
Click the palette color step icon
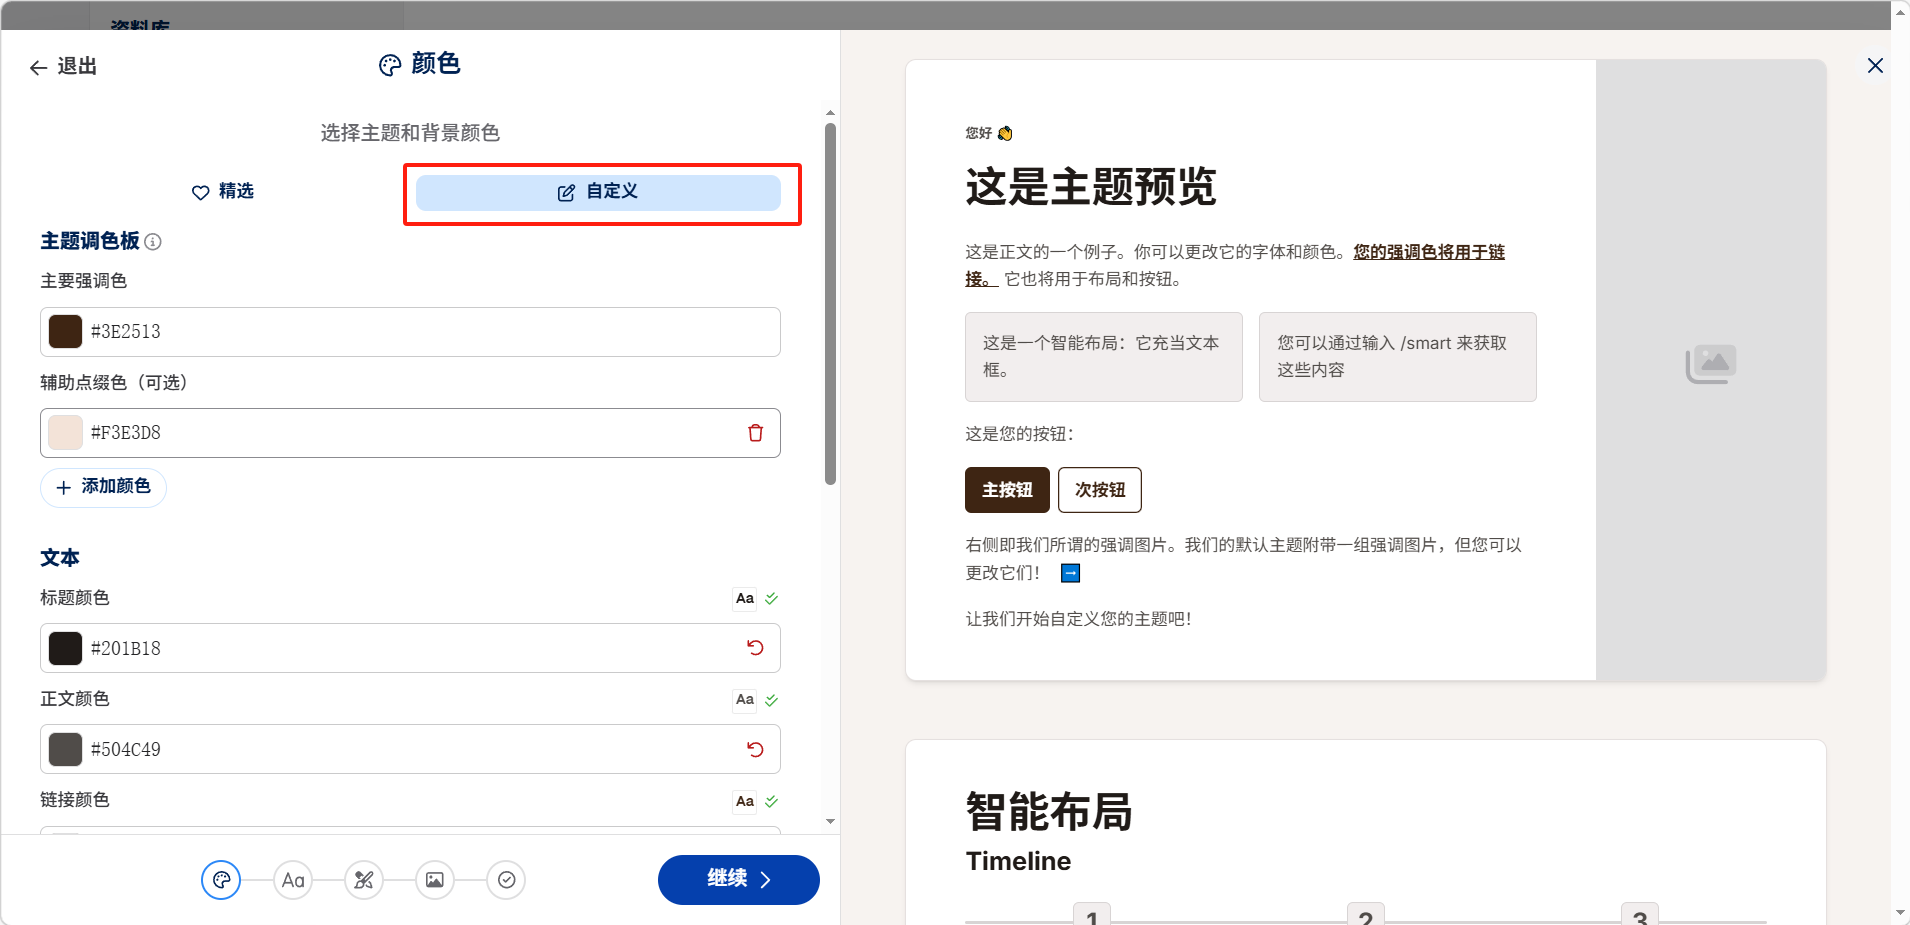point(221,880)
